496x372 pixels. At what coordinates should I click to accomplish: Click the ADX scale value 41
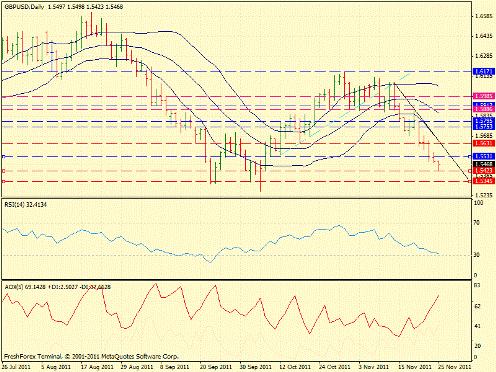coord(477,326)
